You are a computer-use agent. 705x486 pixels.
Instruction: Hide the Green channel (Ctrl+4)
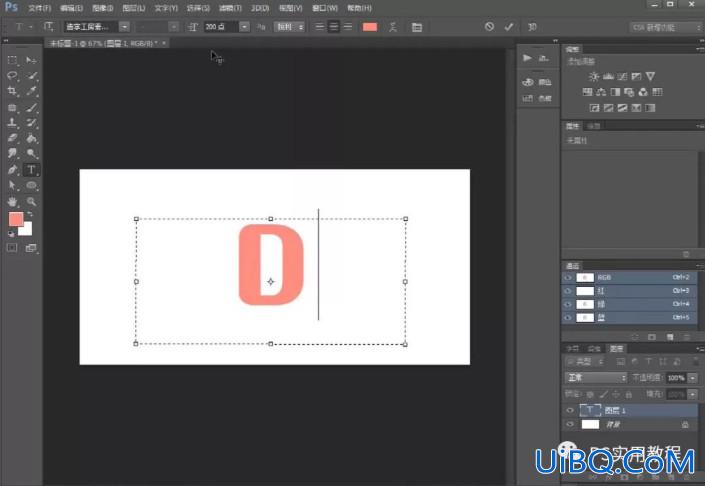coord(568,304)
